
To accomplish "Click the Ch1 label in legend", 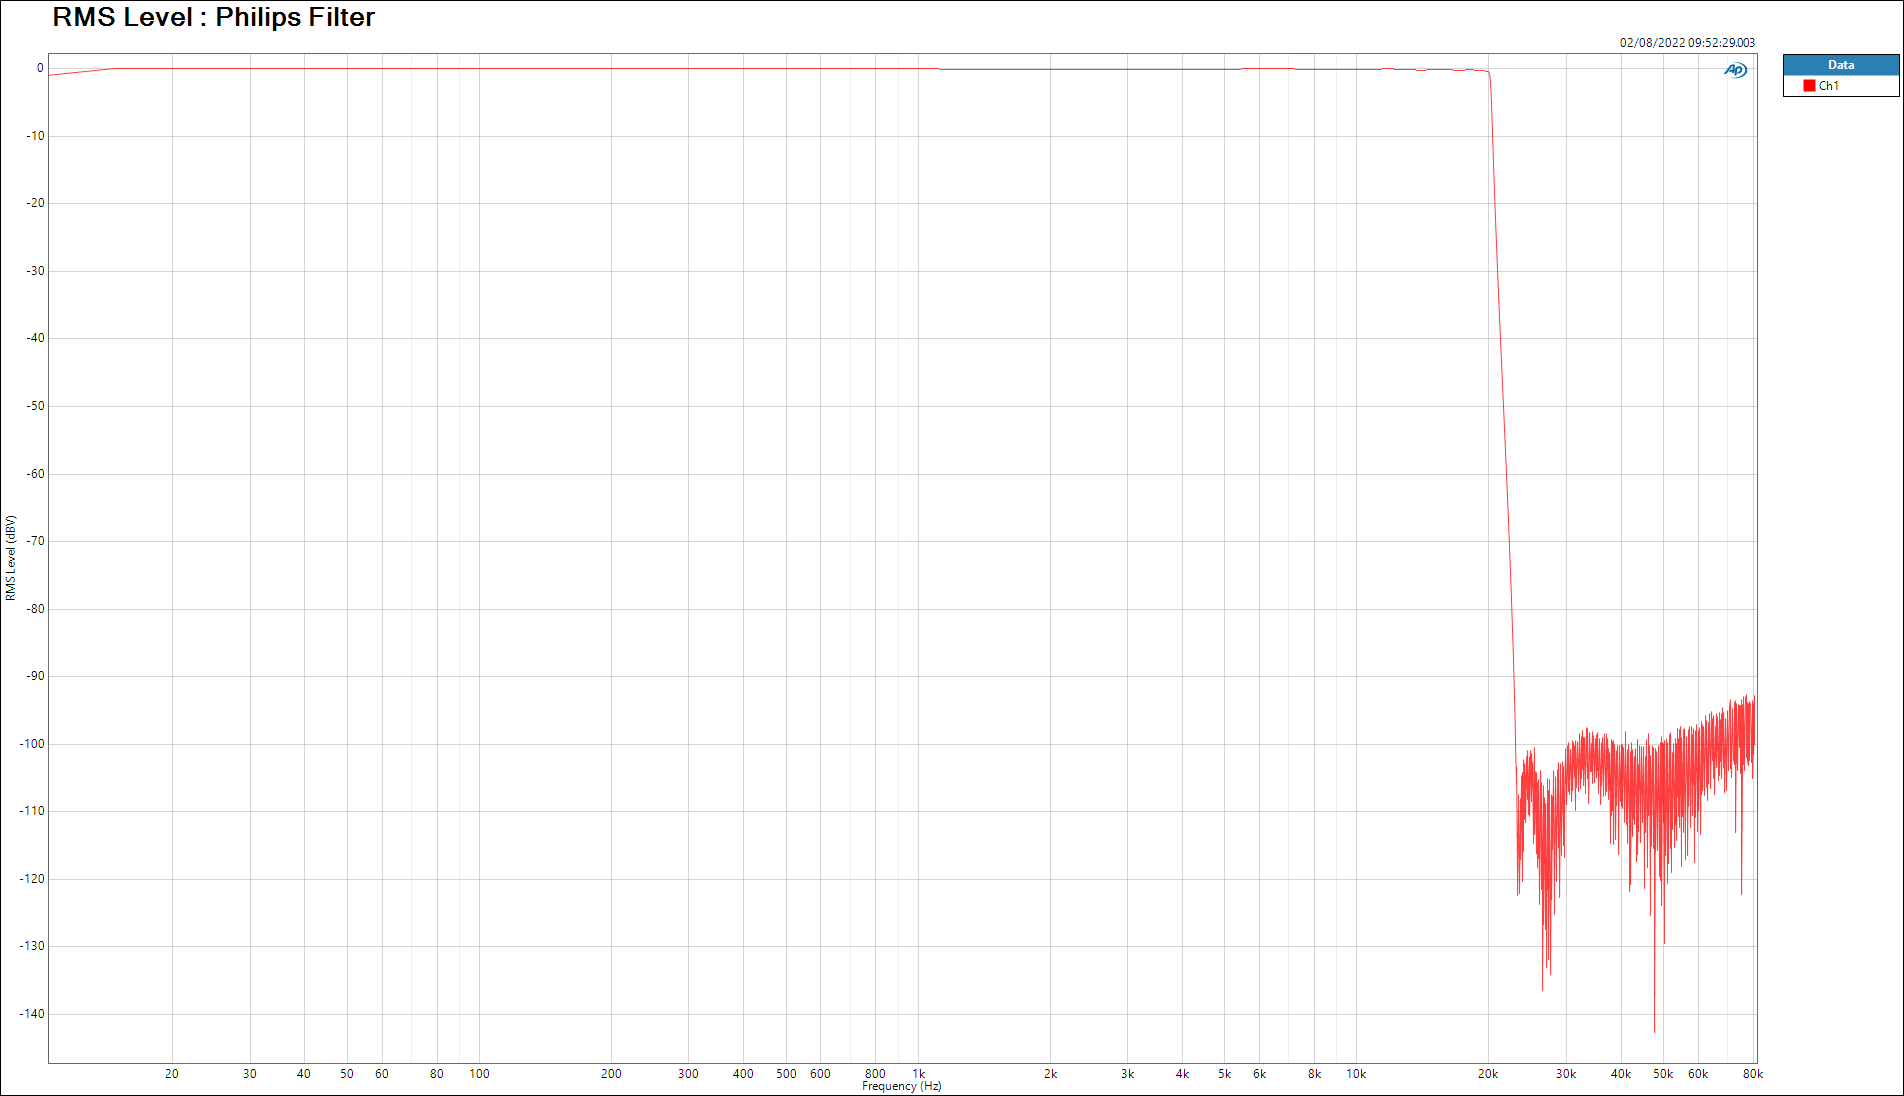I will 1828,86.
